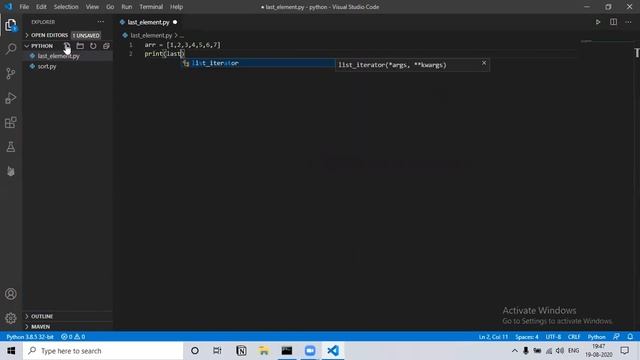Viewport: 640px width, 360px height.
Task: Open the Edit menu
Action: pyautogui.click(x=41, y=7)
